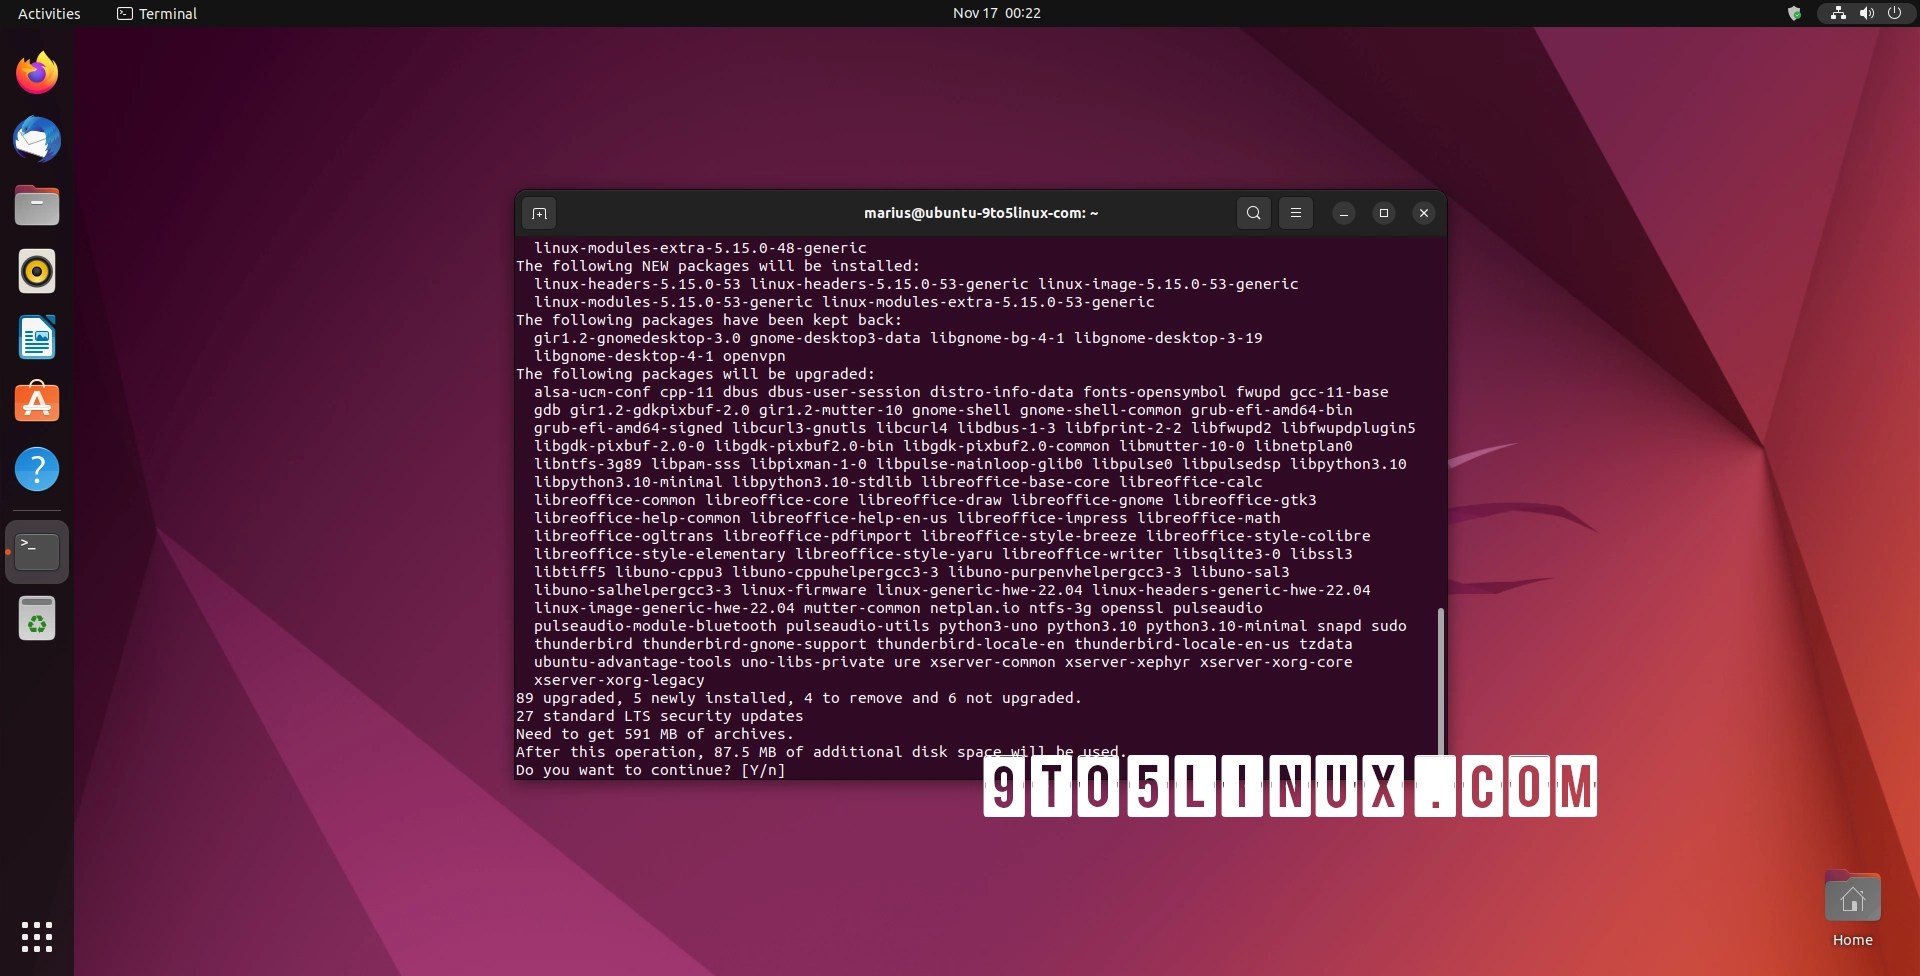
Task: Open the terminal hamburger menu
Action: [x=1295, y=213]
